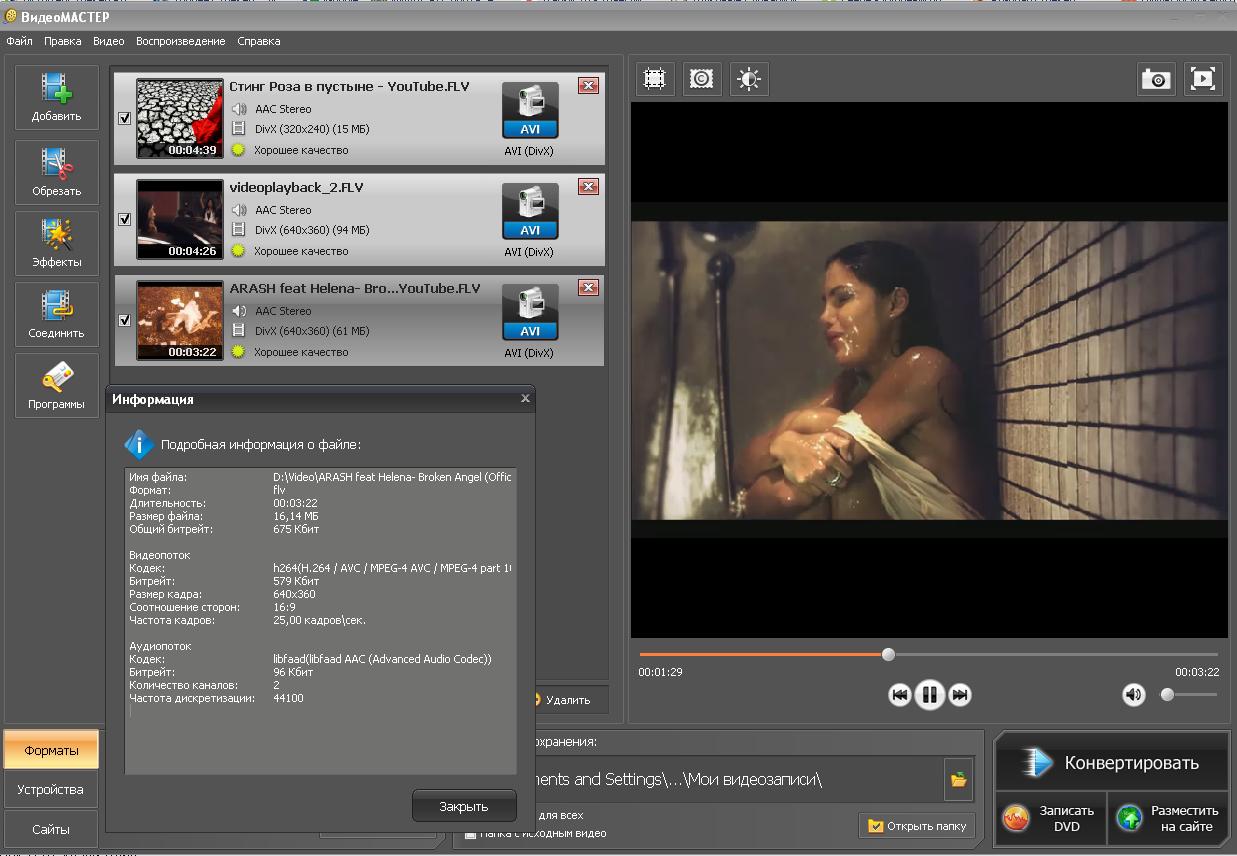The width and height of the screenshot is (1237, 856).
Task: Click the Хорошее качество label of videoplayback_2.FLV
Action: click(301, 251)
